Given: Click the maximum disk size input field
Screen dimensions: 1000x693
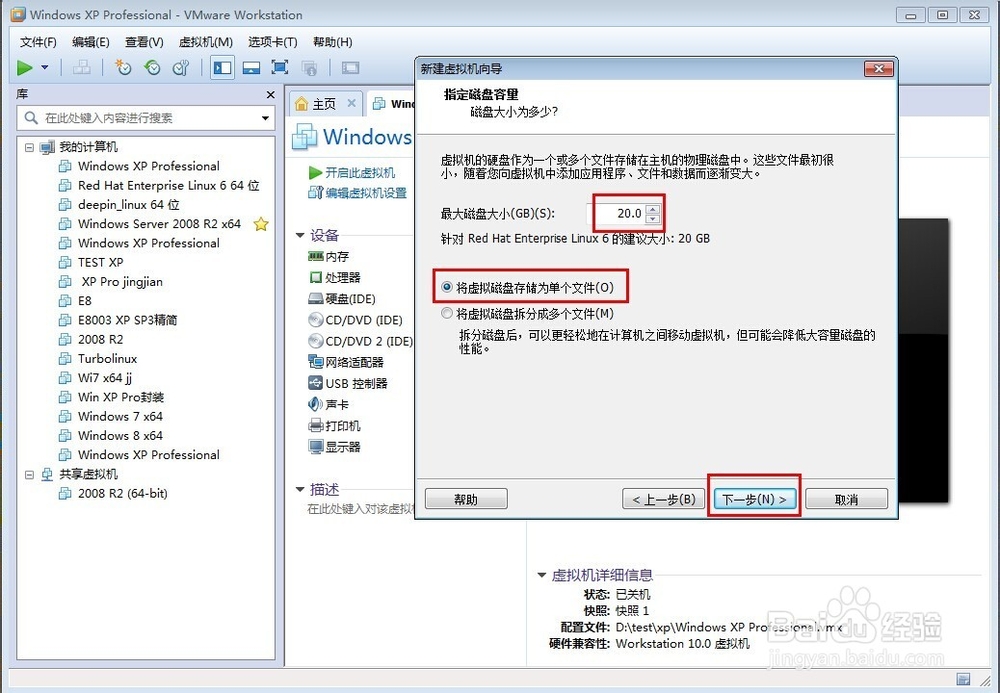Looking at the screenshot, I should pos(616,214).
